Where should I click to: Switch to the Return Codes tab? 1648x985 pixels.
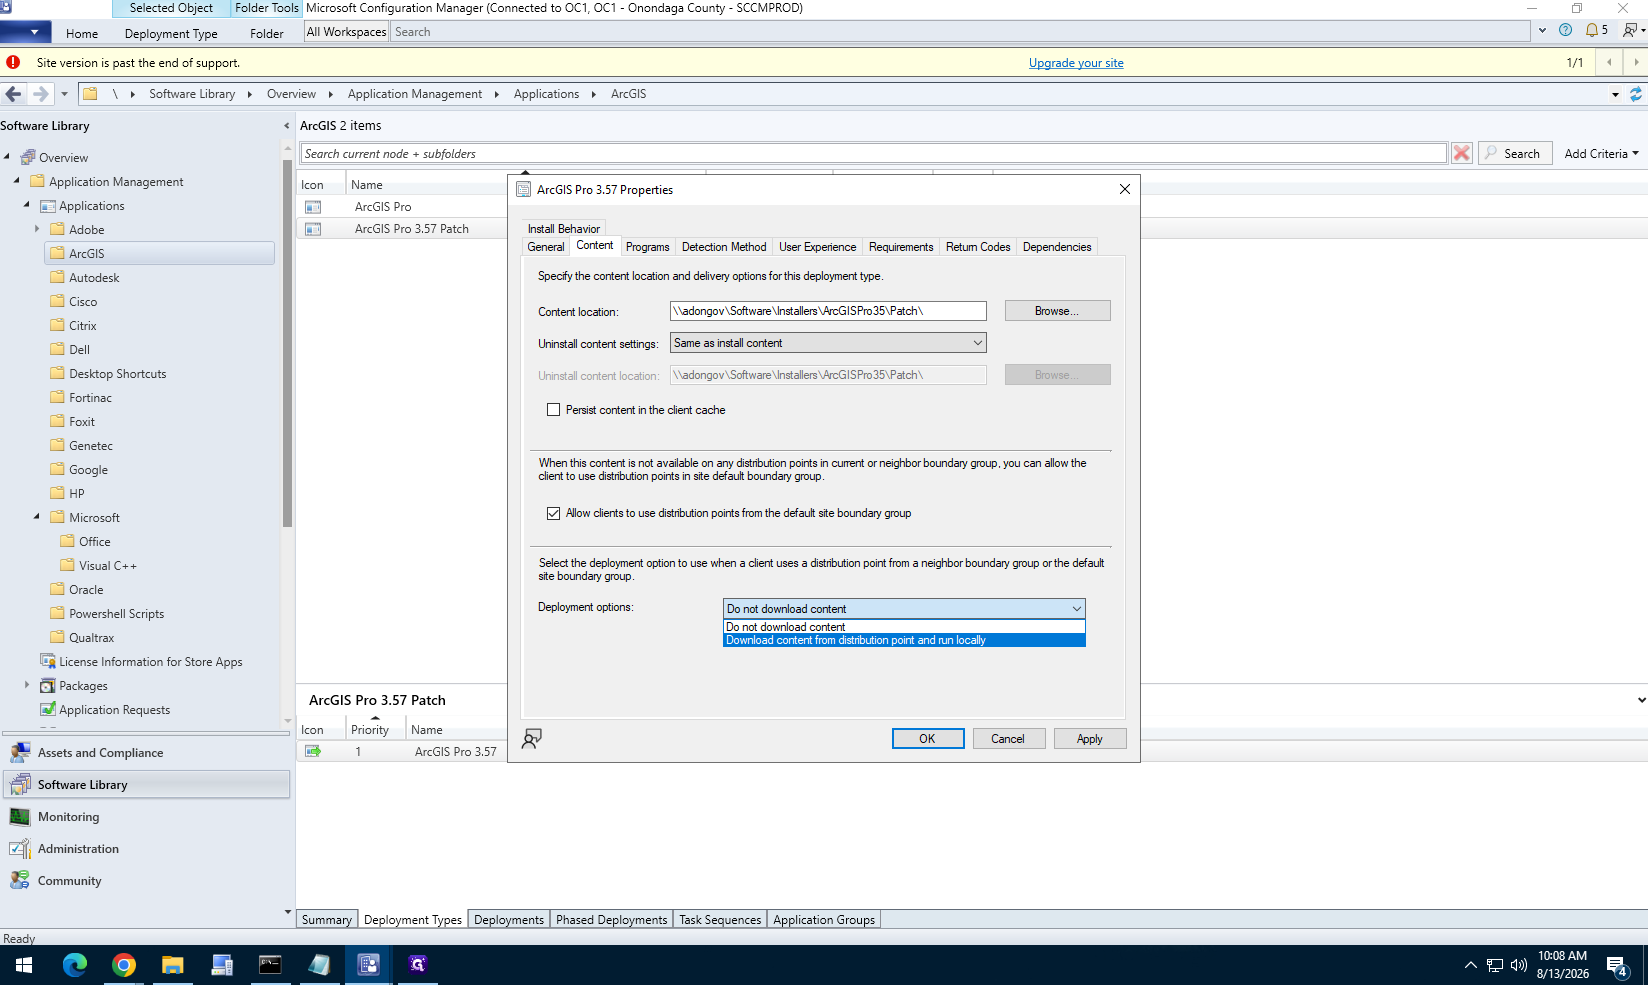click(x=978, y=247)
